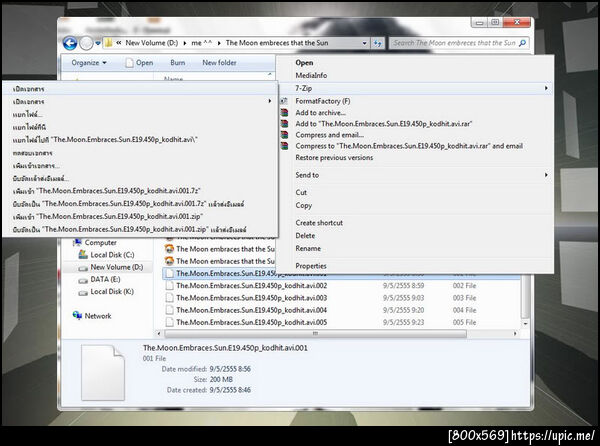Select DATA (E:) drive

105,279
